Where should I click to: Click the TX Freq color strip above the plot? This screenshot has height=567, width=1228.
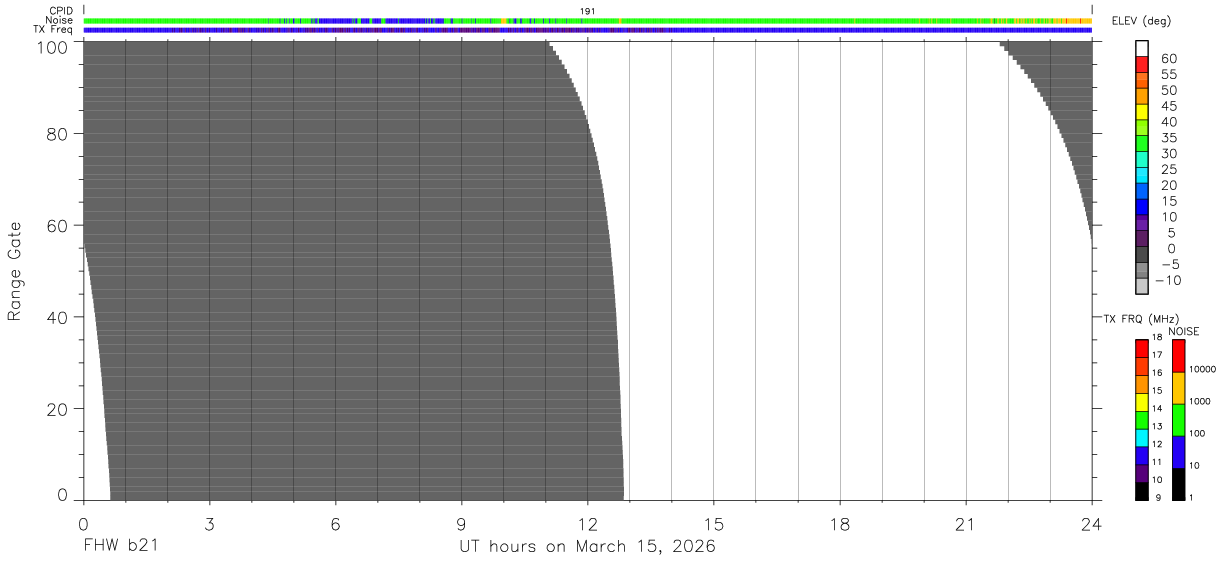tap(588, 30)
